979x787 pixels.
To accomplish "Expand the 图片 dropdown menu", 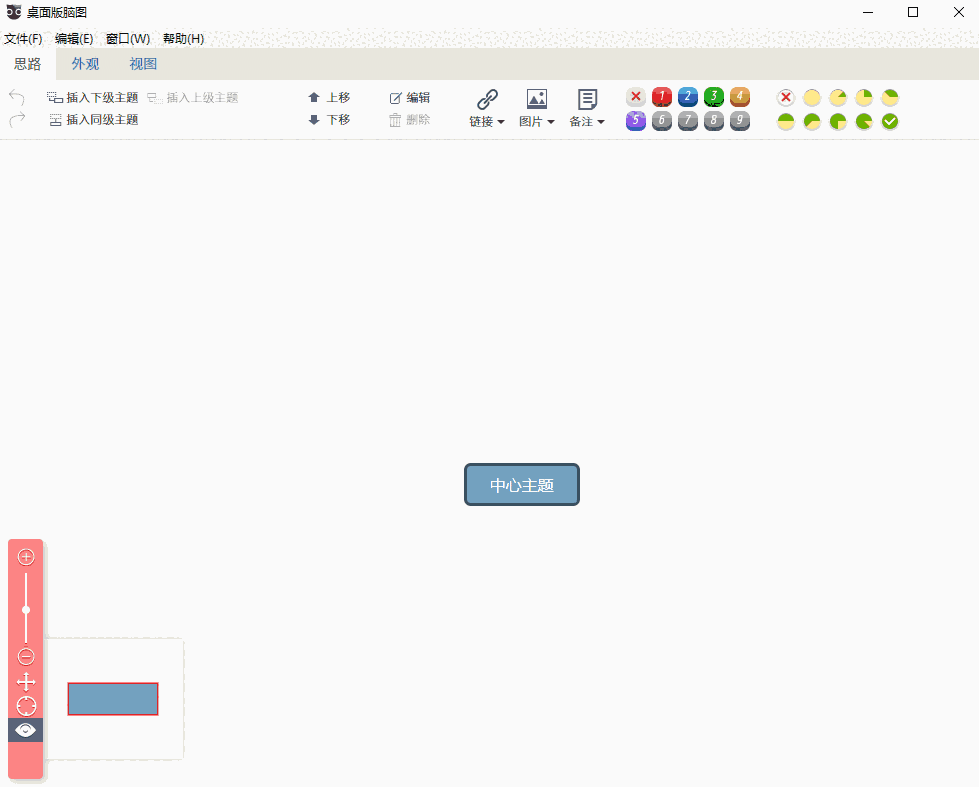I will click(537, 109).
